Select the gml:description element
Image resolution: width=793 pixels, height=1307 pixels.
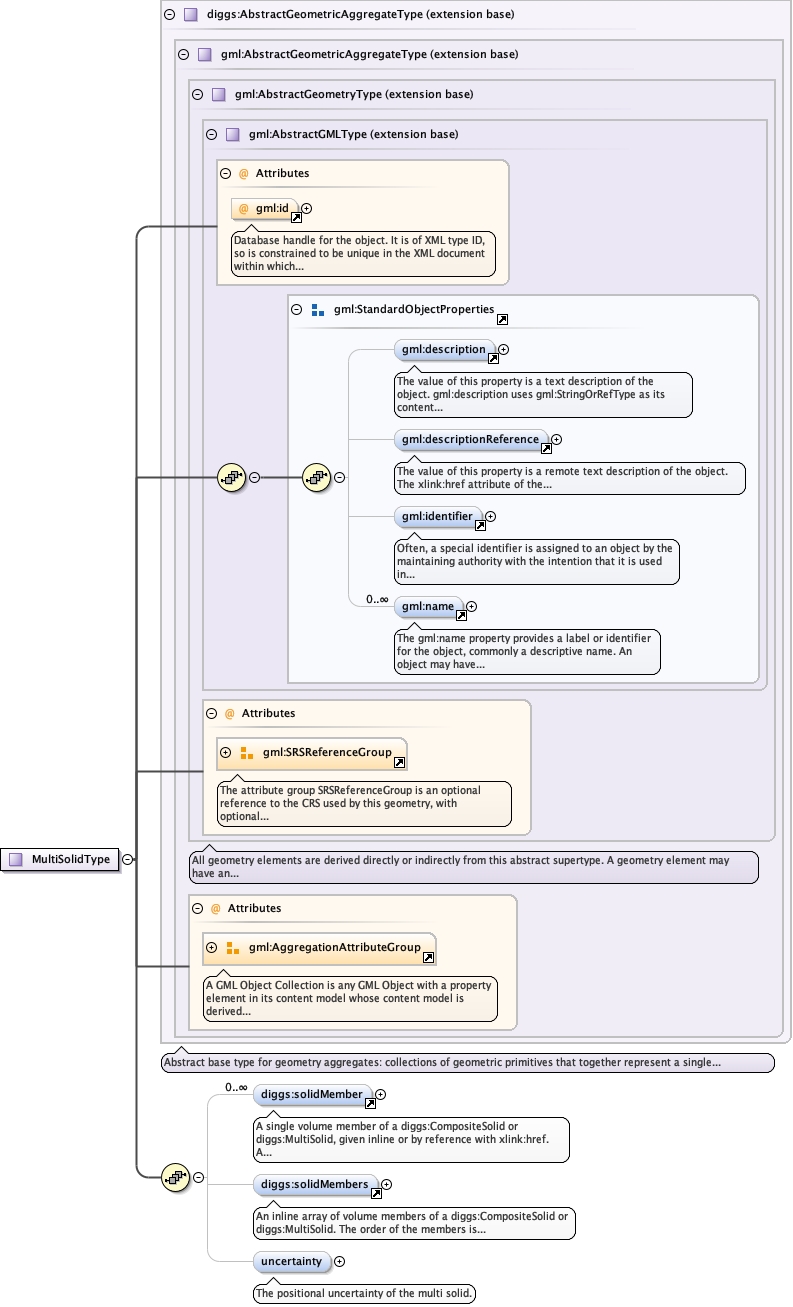click(x=445, y=350)
